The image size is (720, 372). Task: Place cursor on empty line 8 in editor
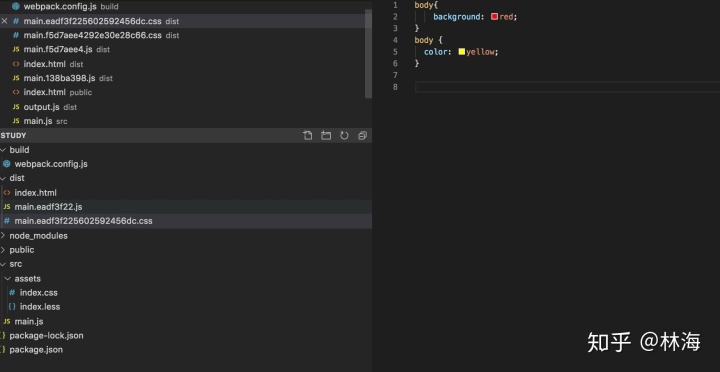pos(567,87)
